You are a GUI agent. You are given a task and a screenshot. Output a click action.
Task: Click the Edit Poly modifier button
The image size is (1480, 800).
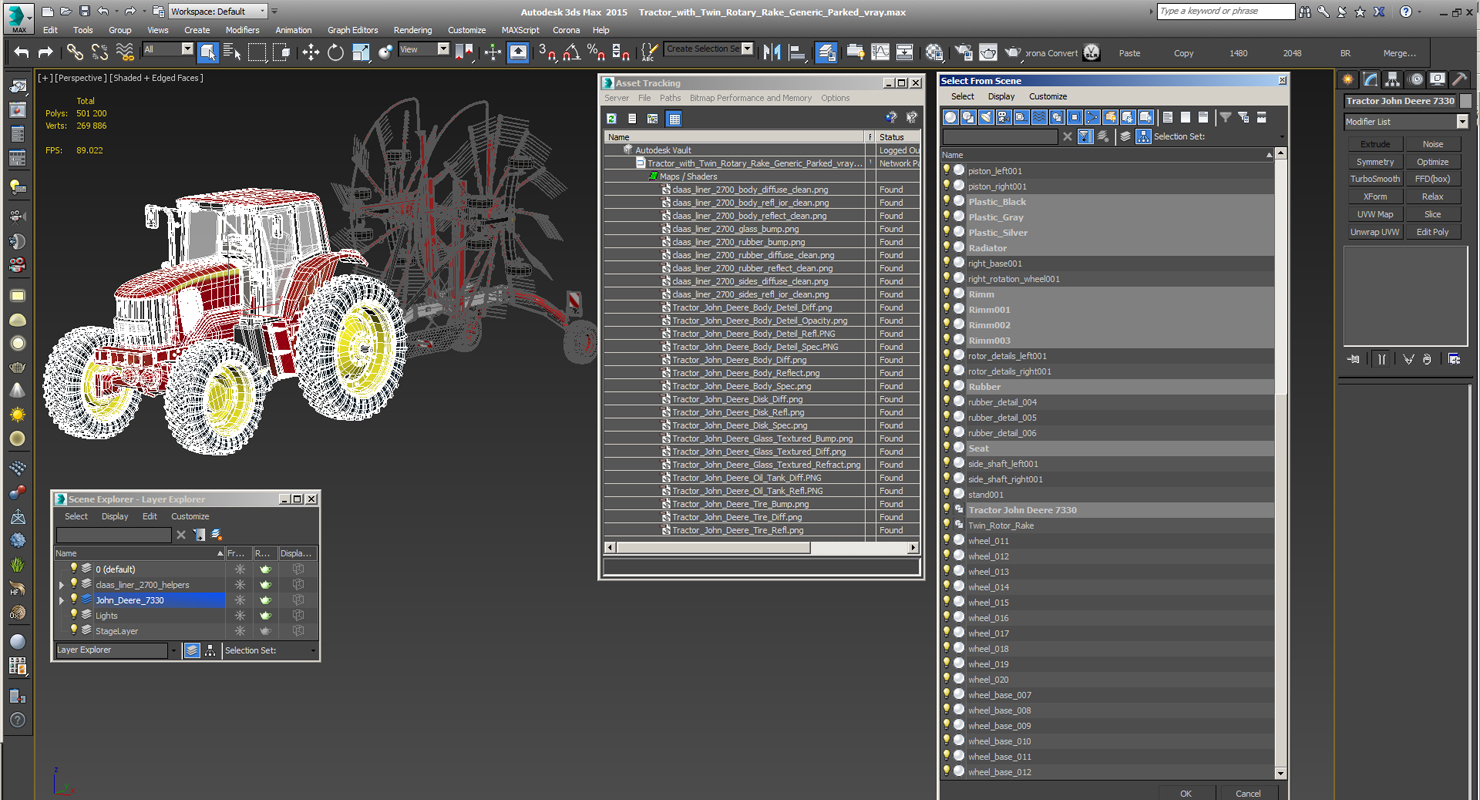[1433, 232]
